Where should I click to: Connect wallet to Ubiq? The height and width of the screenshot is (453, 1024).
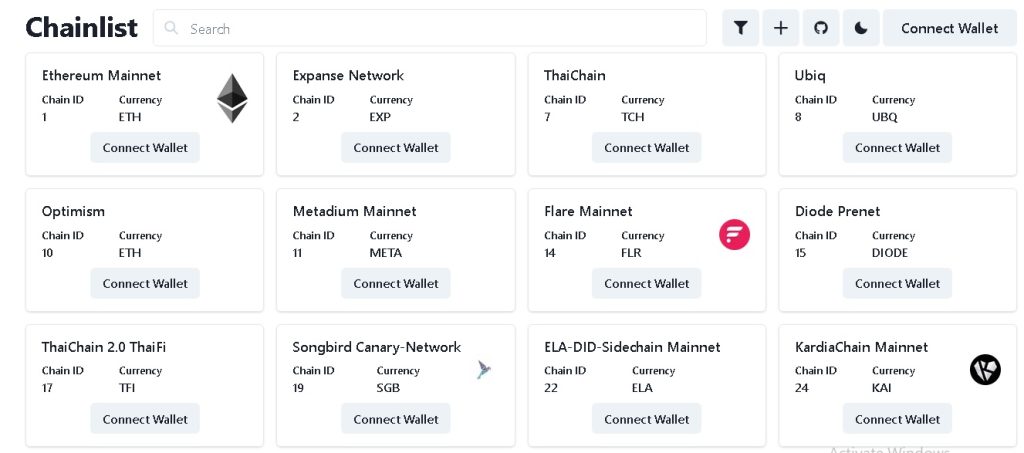(898, 148)
